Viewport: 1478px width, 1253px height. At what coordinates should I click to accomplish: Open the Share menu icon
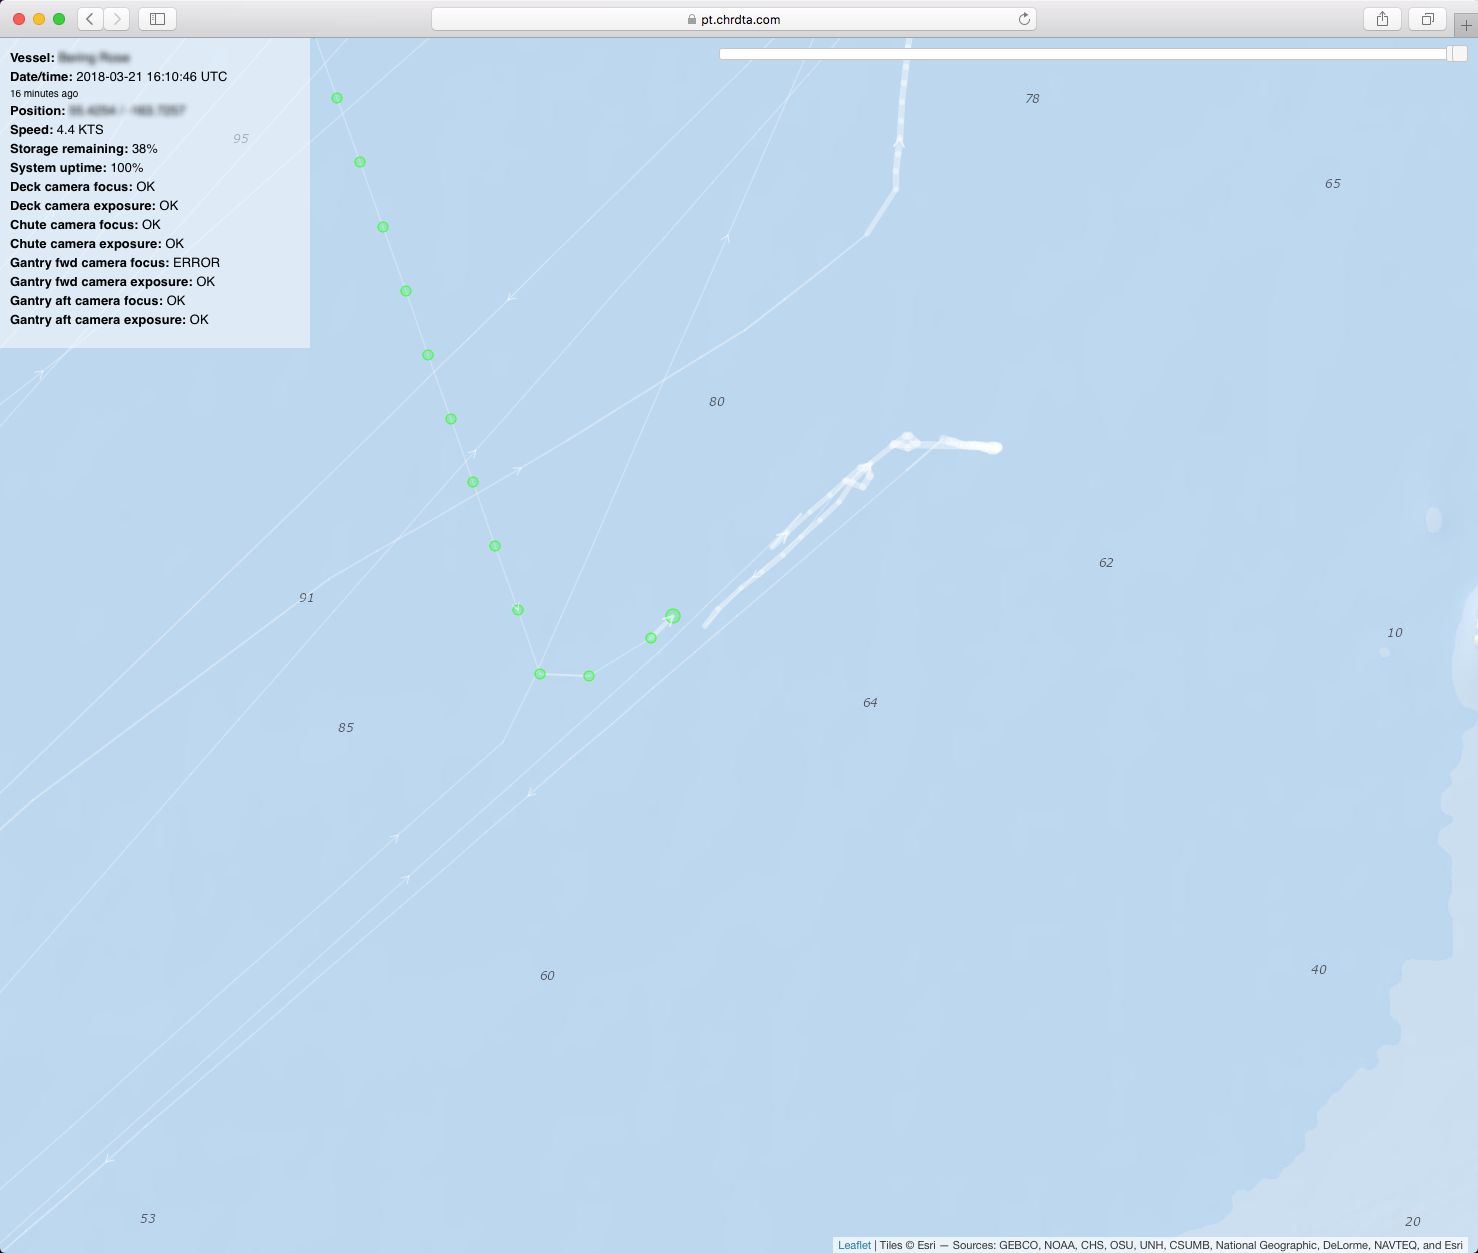[x=1382, y=19]
